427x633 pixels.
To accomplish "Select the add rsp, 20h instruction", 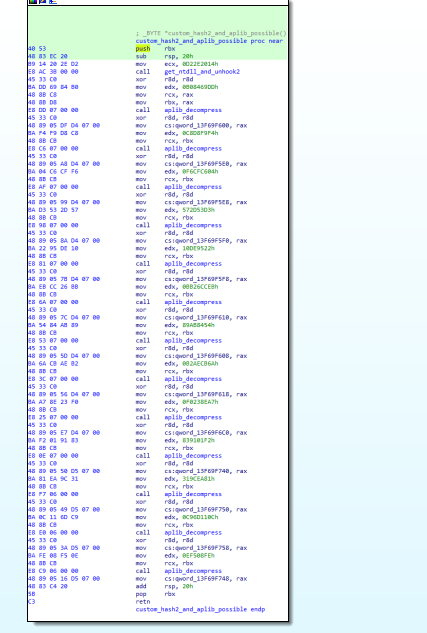I will point(164,586).
